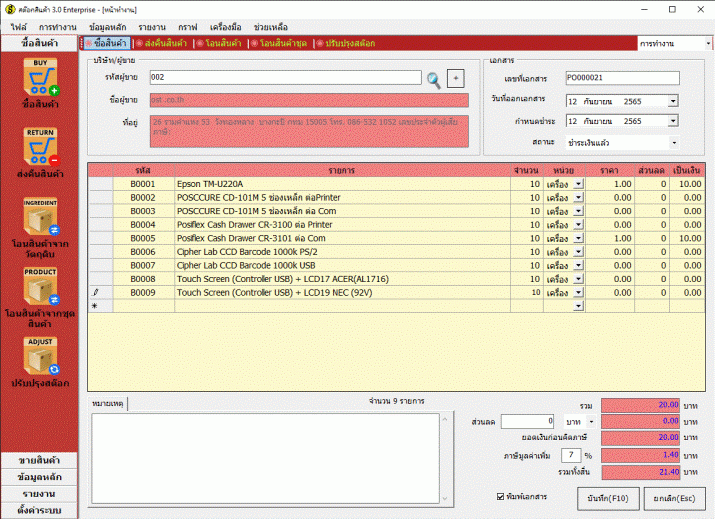The width and height of the screenshot is (715, 519).
Task: Switch to ส่งคืนสินค้า tab
Action: [161, 43]
